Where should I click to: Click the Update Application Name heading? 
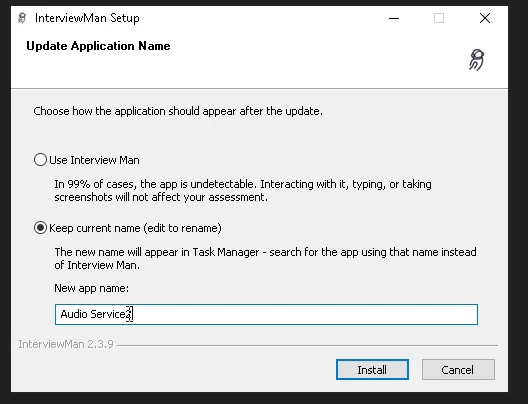(98, 46)
